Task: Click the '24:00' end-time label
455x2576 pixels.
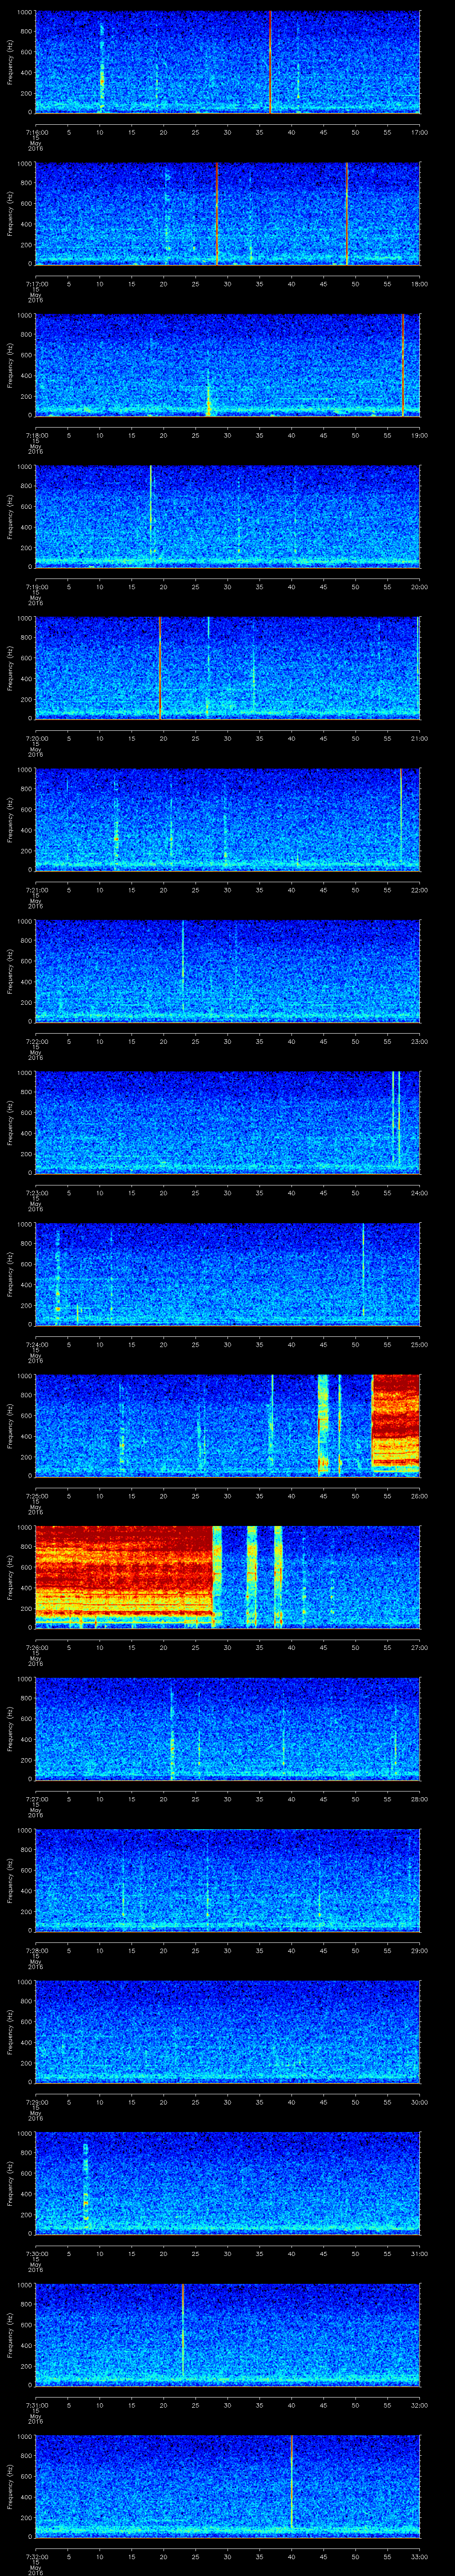Action: [419, 1193]
